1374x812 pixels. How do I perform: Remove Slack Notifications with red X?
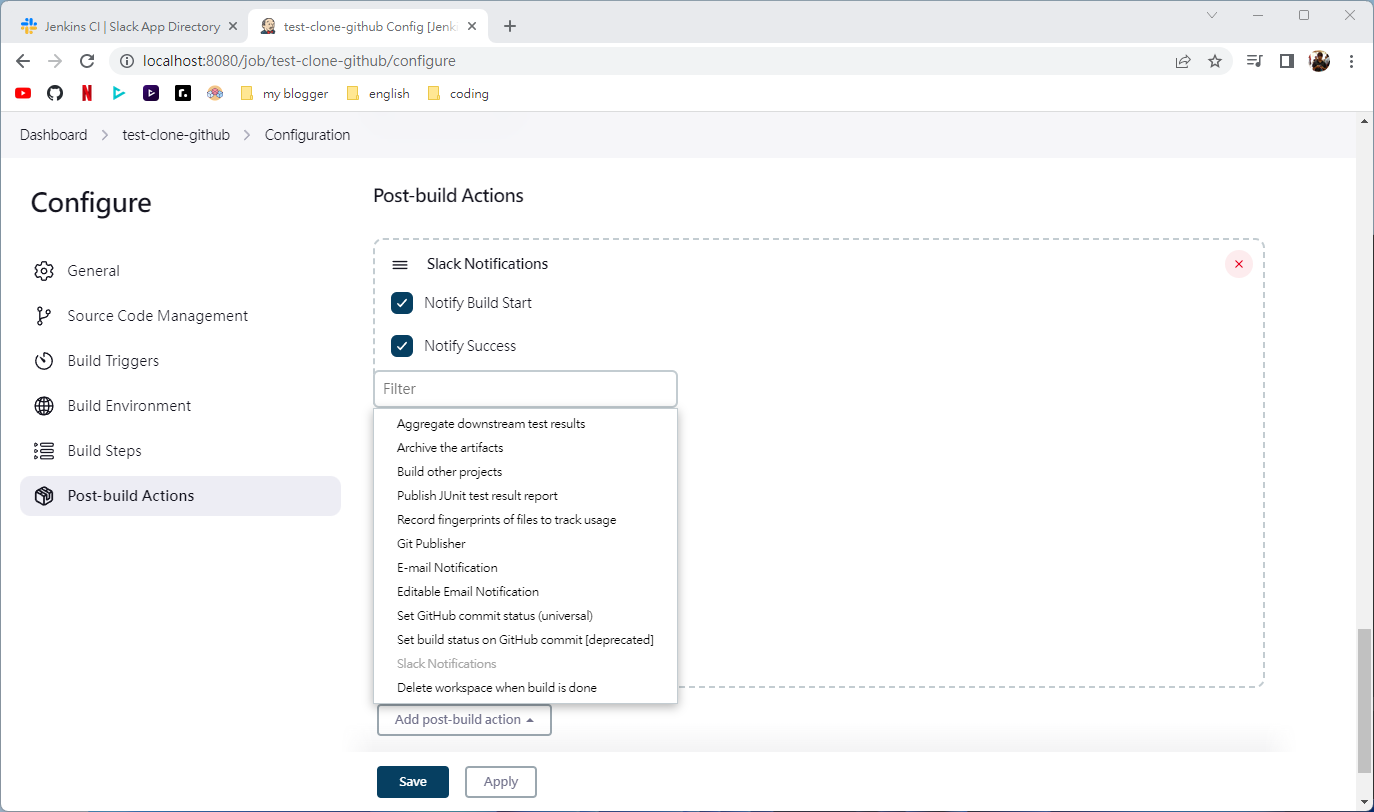(1239, 264)
